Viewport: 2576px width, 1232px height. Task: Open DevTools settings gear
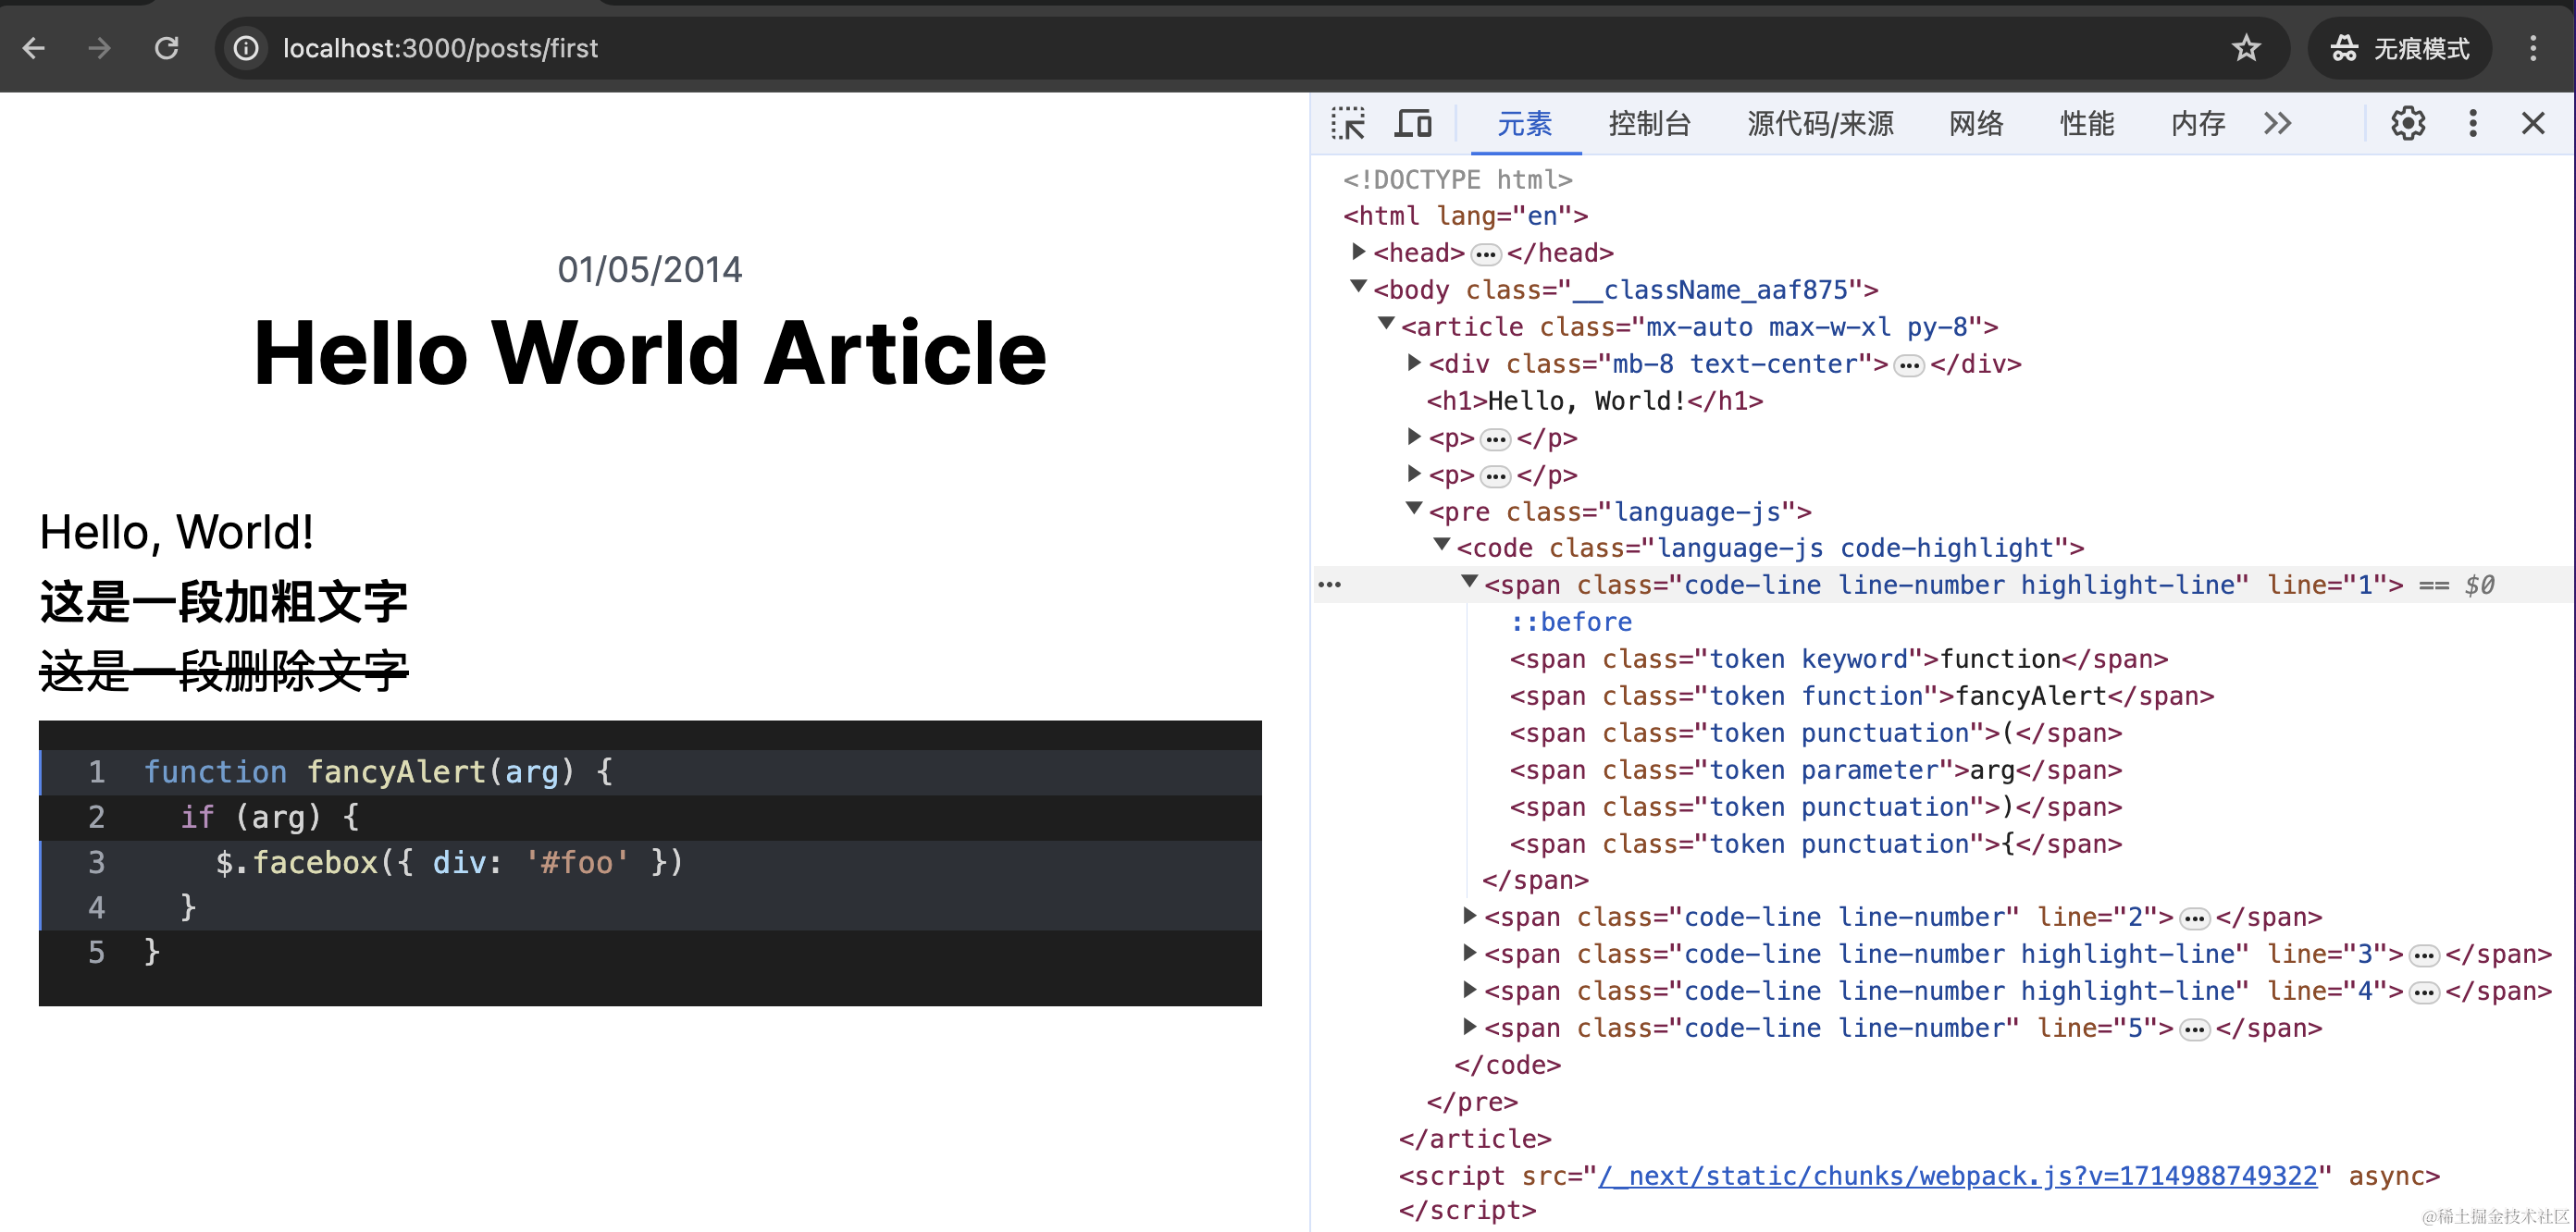(x=2407, y=124)
